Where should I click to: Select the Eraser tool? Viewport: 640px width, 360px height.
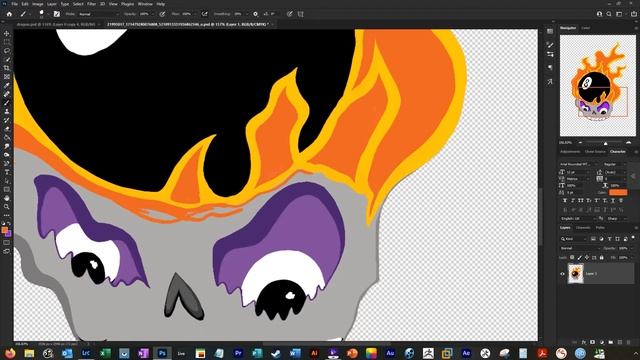coord(7,129)
